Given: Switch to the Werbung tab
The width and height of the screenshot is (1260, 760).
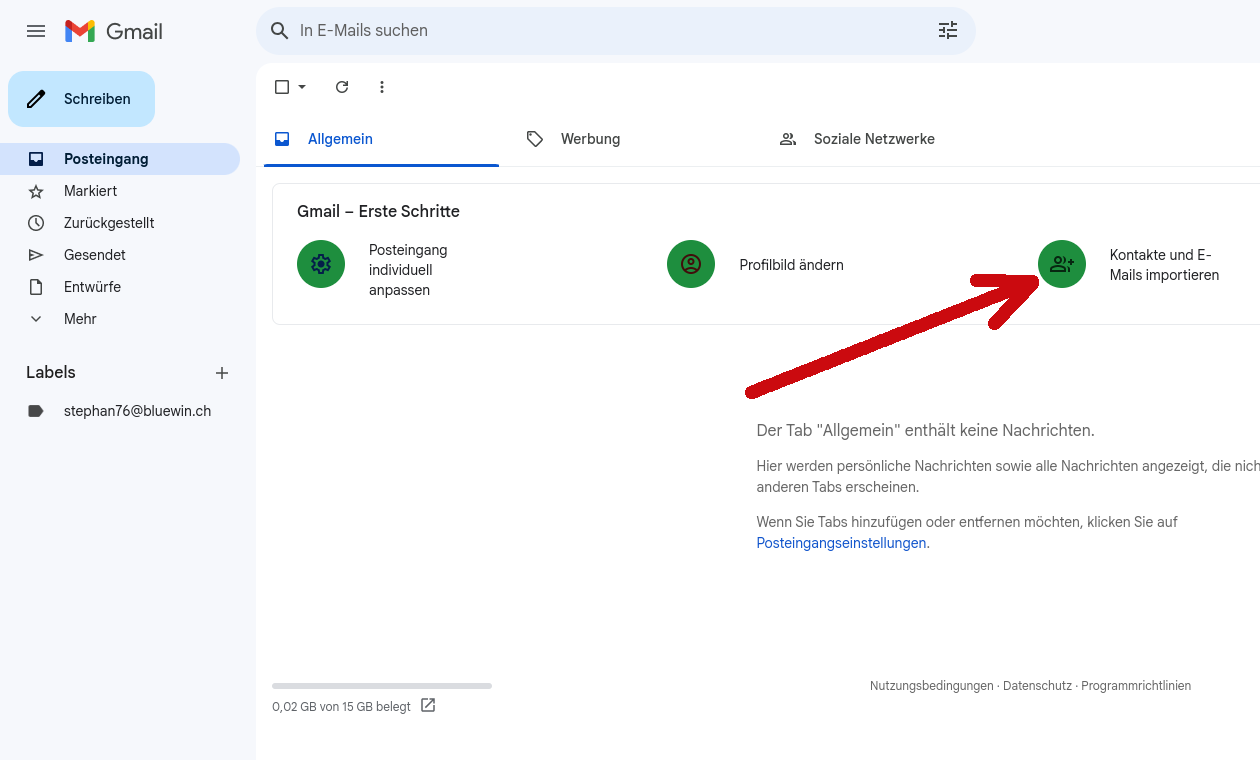Looking at the screenshot, I should (590, 139).
